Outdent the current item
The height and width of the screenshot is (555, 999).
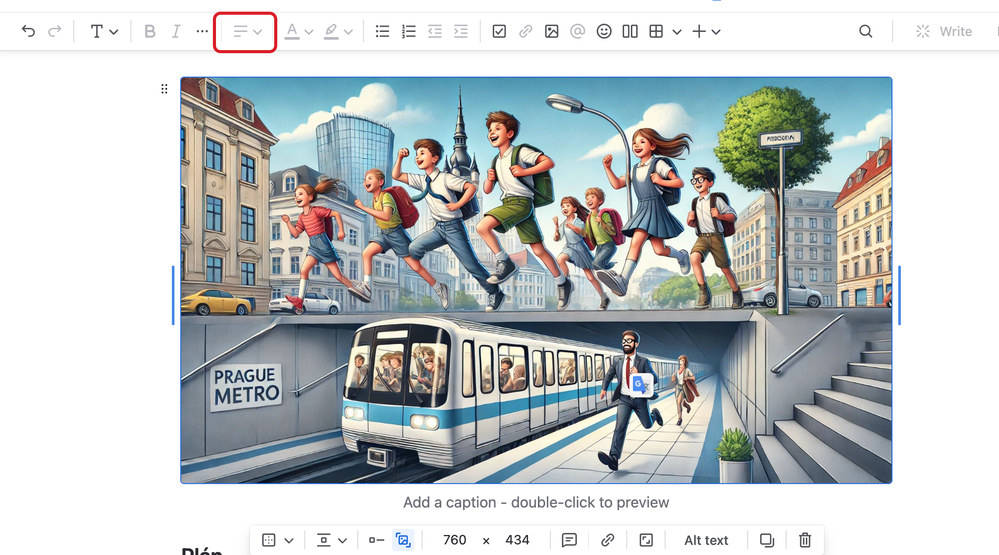tap(435, 31)
